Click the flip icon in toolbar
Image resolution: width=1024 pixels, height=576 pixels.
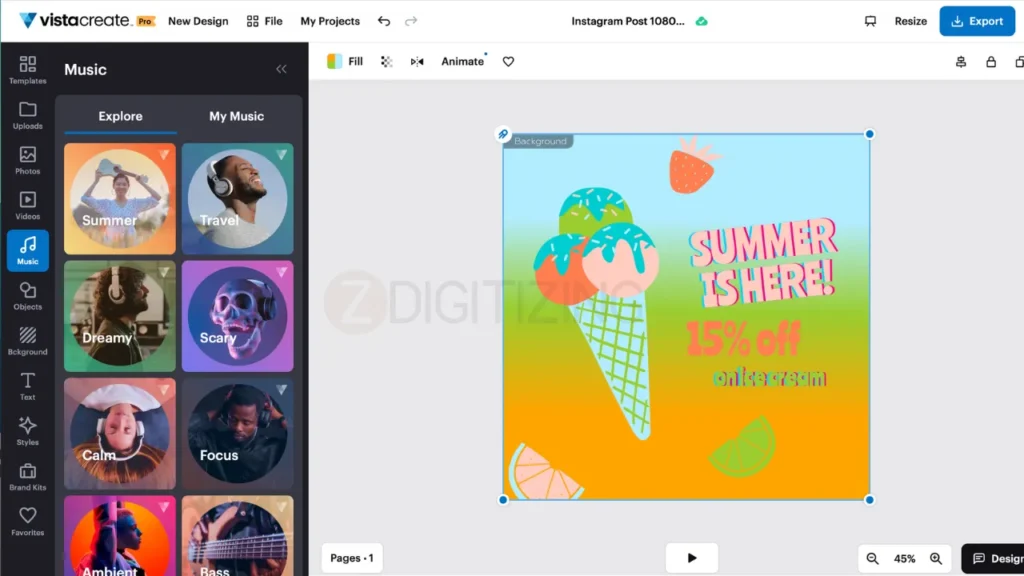point(417,62)
